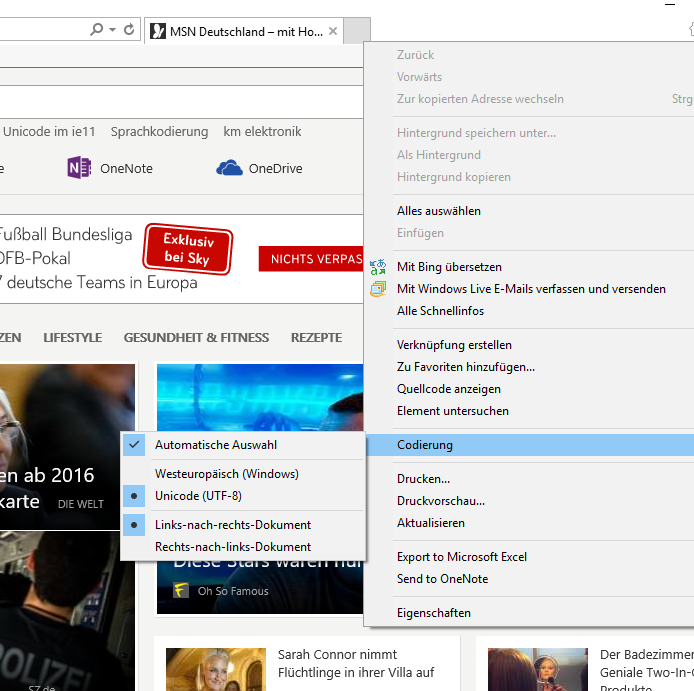Click the 'Fußball Bundesliga' banner text
694x691 pixels.
point(66,235)
